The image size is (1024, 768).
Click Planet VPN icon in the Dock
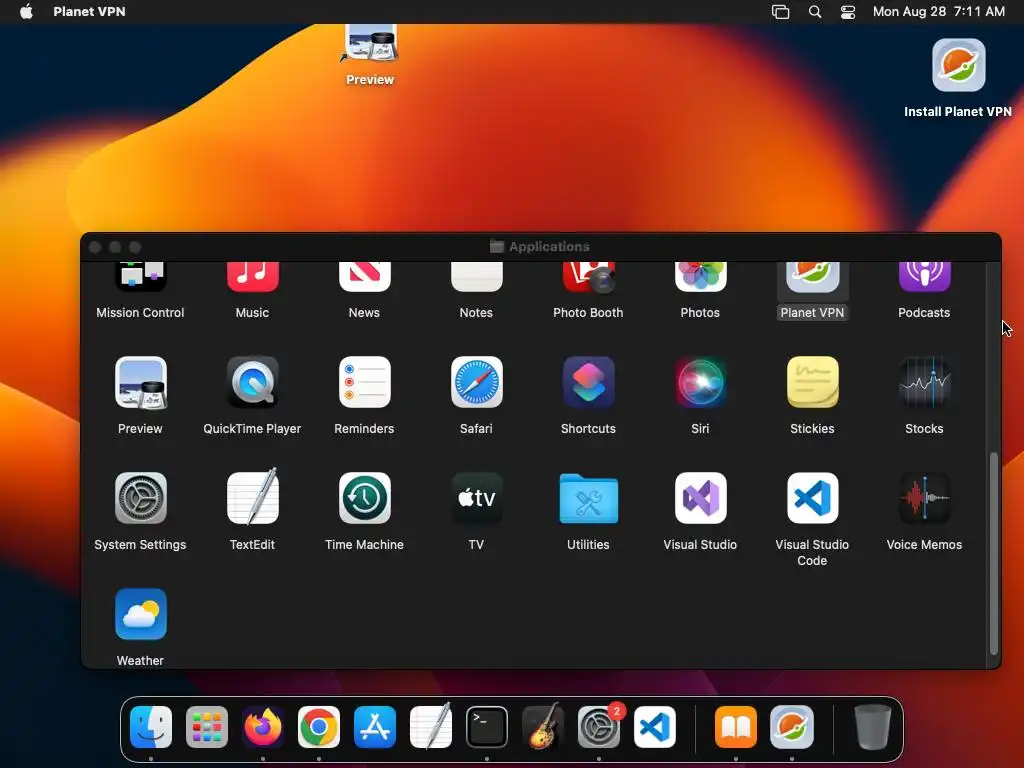(792, 727)
